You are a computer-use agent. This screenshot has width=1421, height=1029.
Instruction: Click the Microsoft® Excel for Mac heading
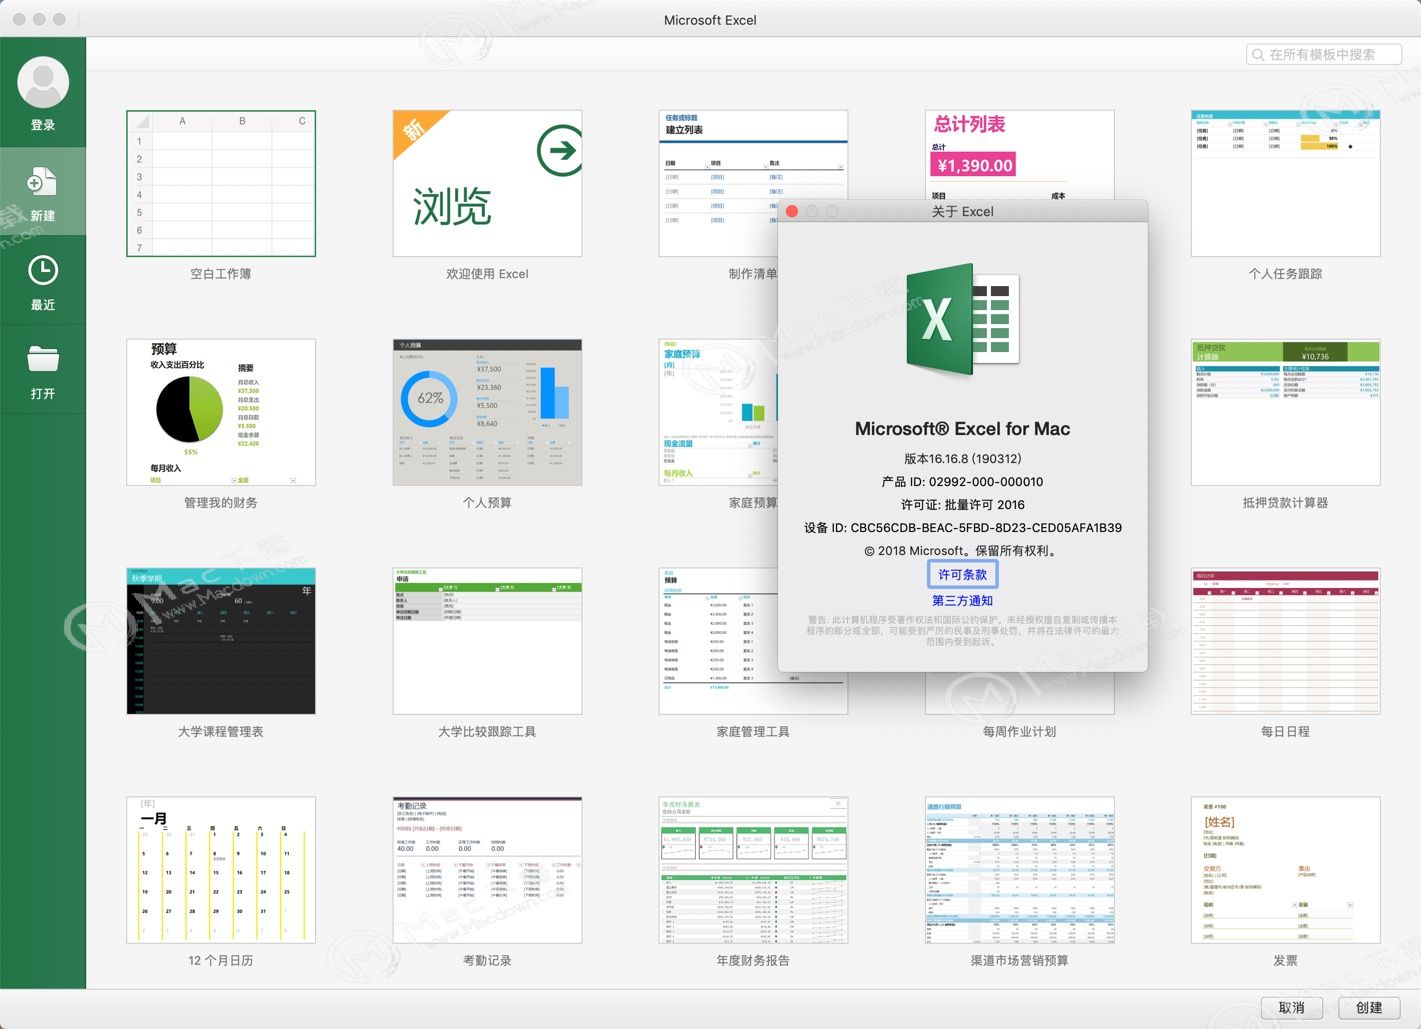[962, 429]
